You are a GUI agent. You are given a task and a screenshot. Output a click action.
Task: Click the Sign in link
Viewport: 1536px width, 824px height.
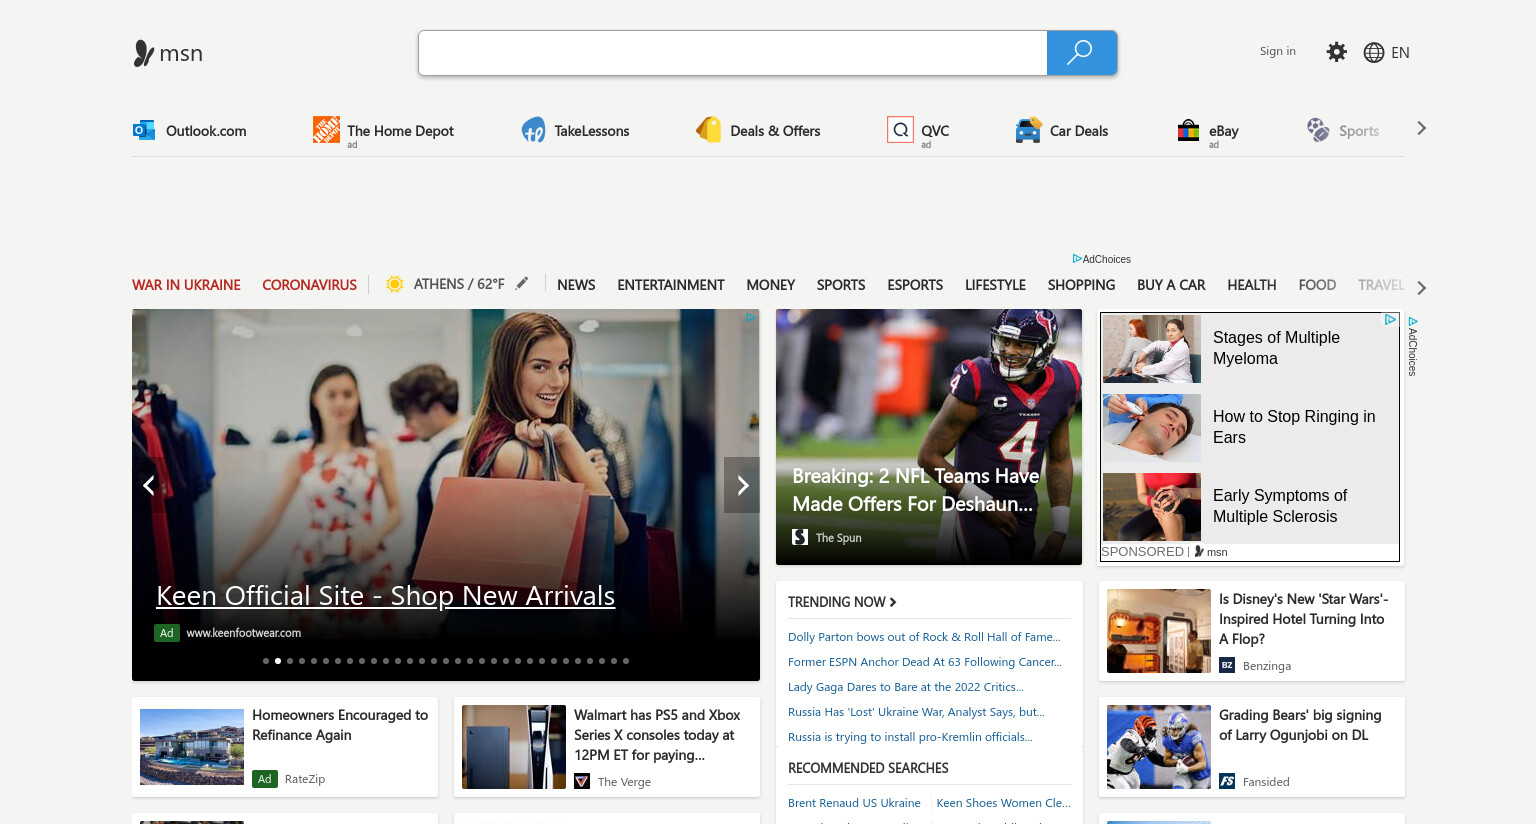coord(1277,51)
